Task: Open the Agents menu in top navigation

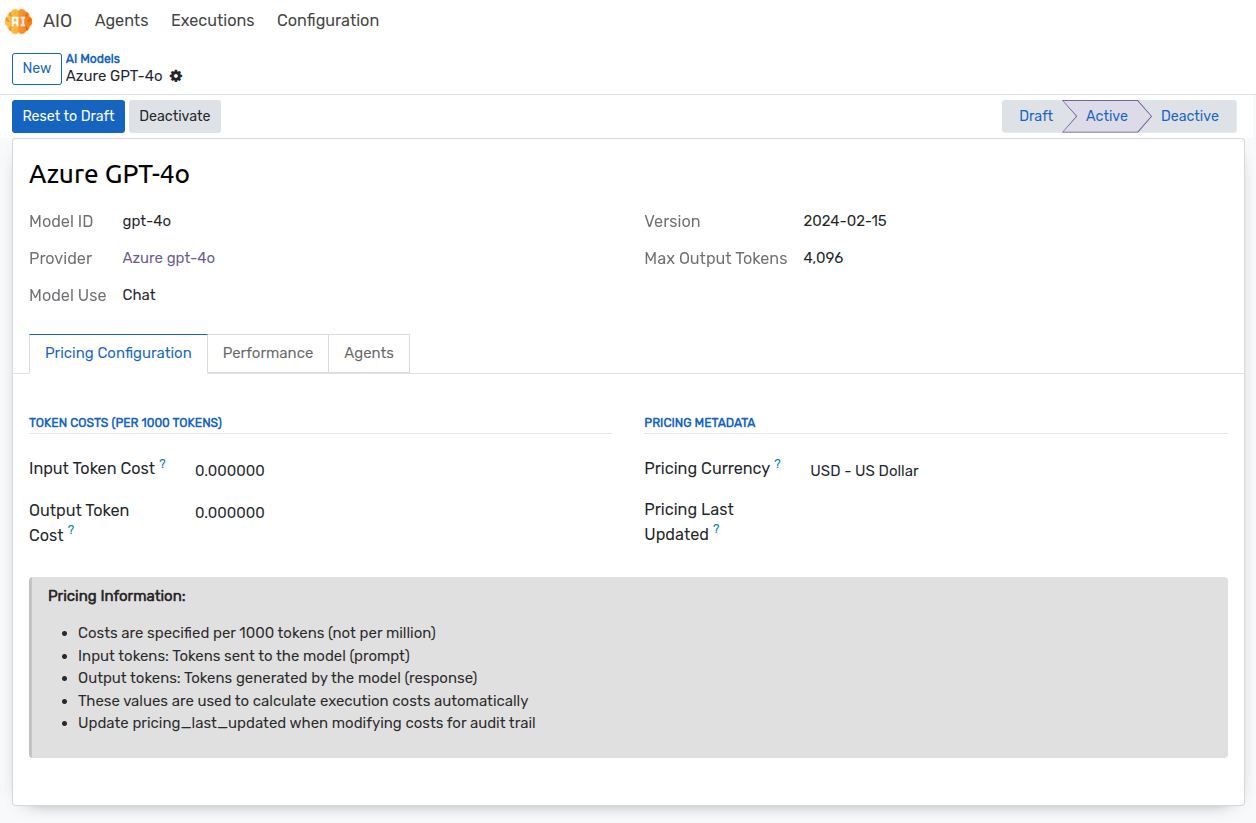Action: click(122, 20)
